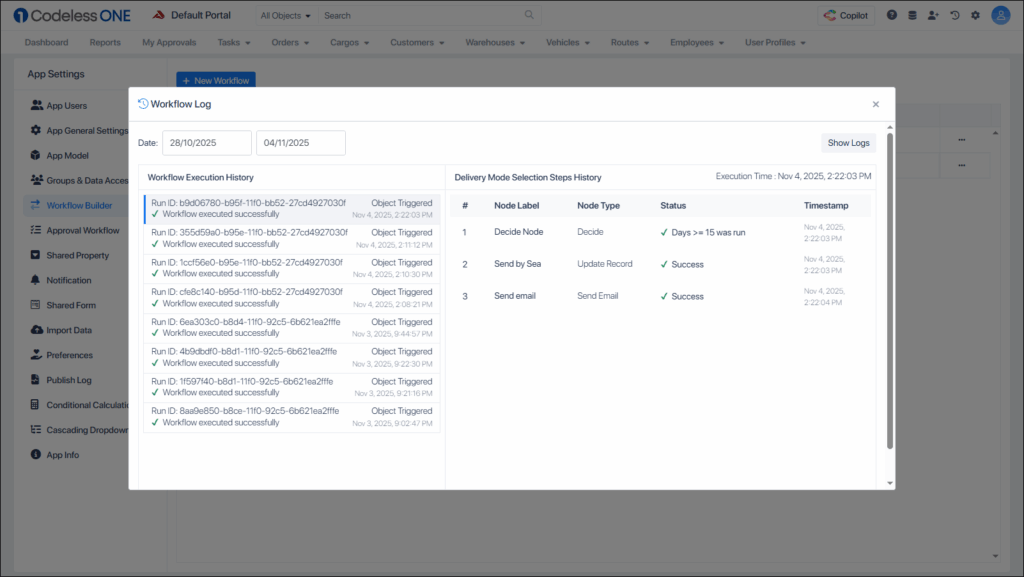The height and width of the screenshot is (577, 1024).
Task: Expand the All Objects search dropdown
Action: click(285, 16)
